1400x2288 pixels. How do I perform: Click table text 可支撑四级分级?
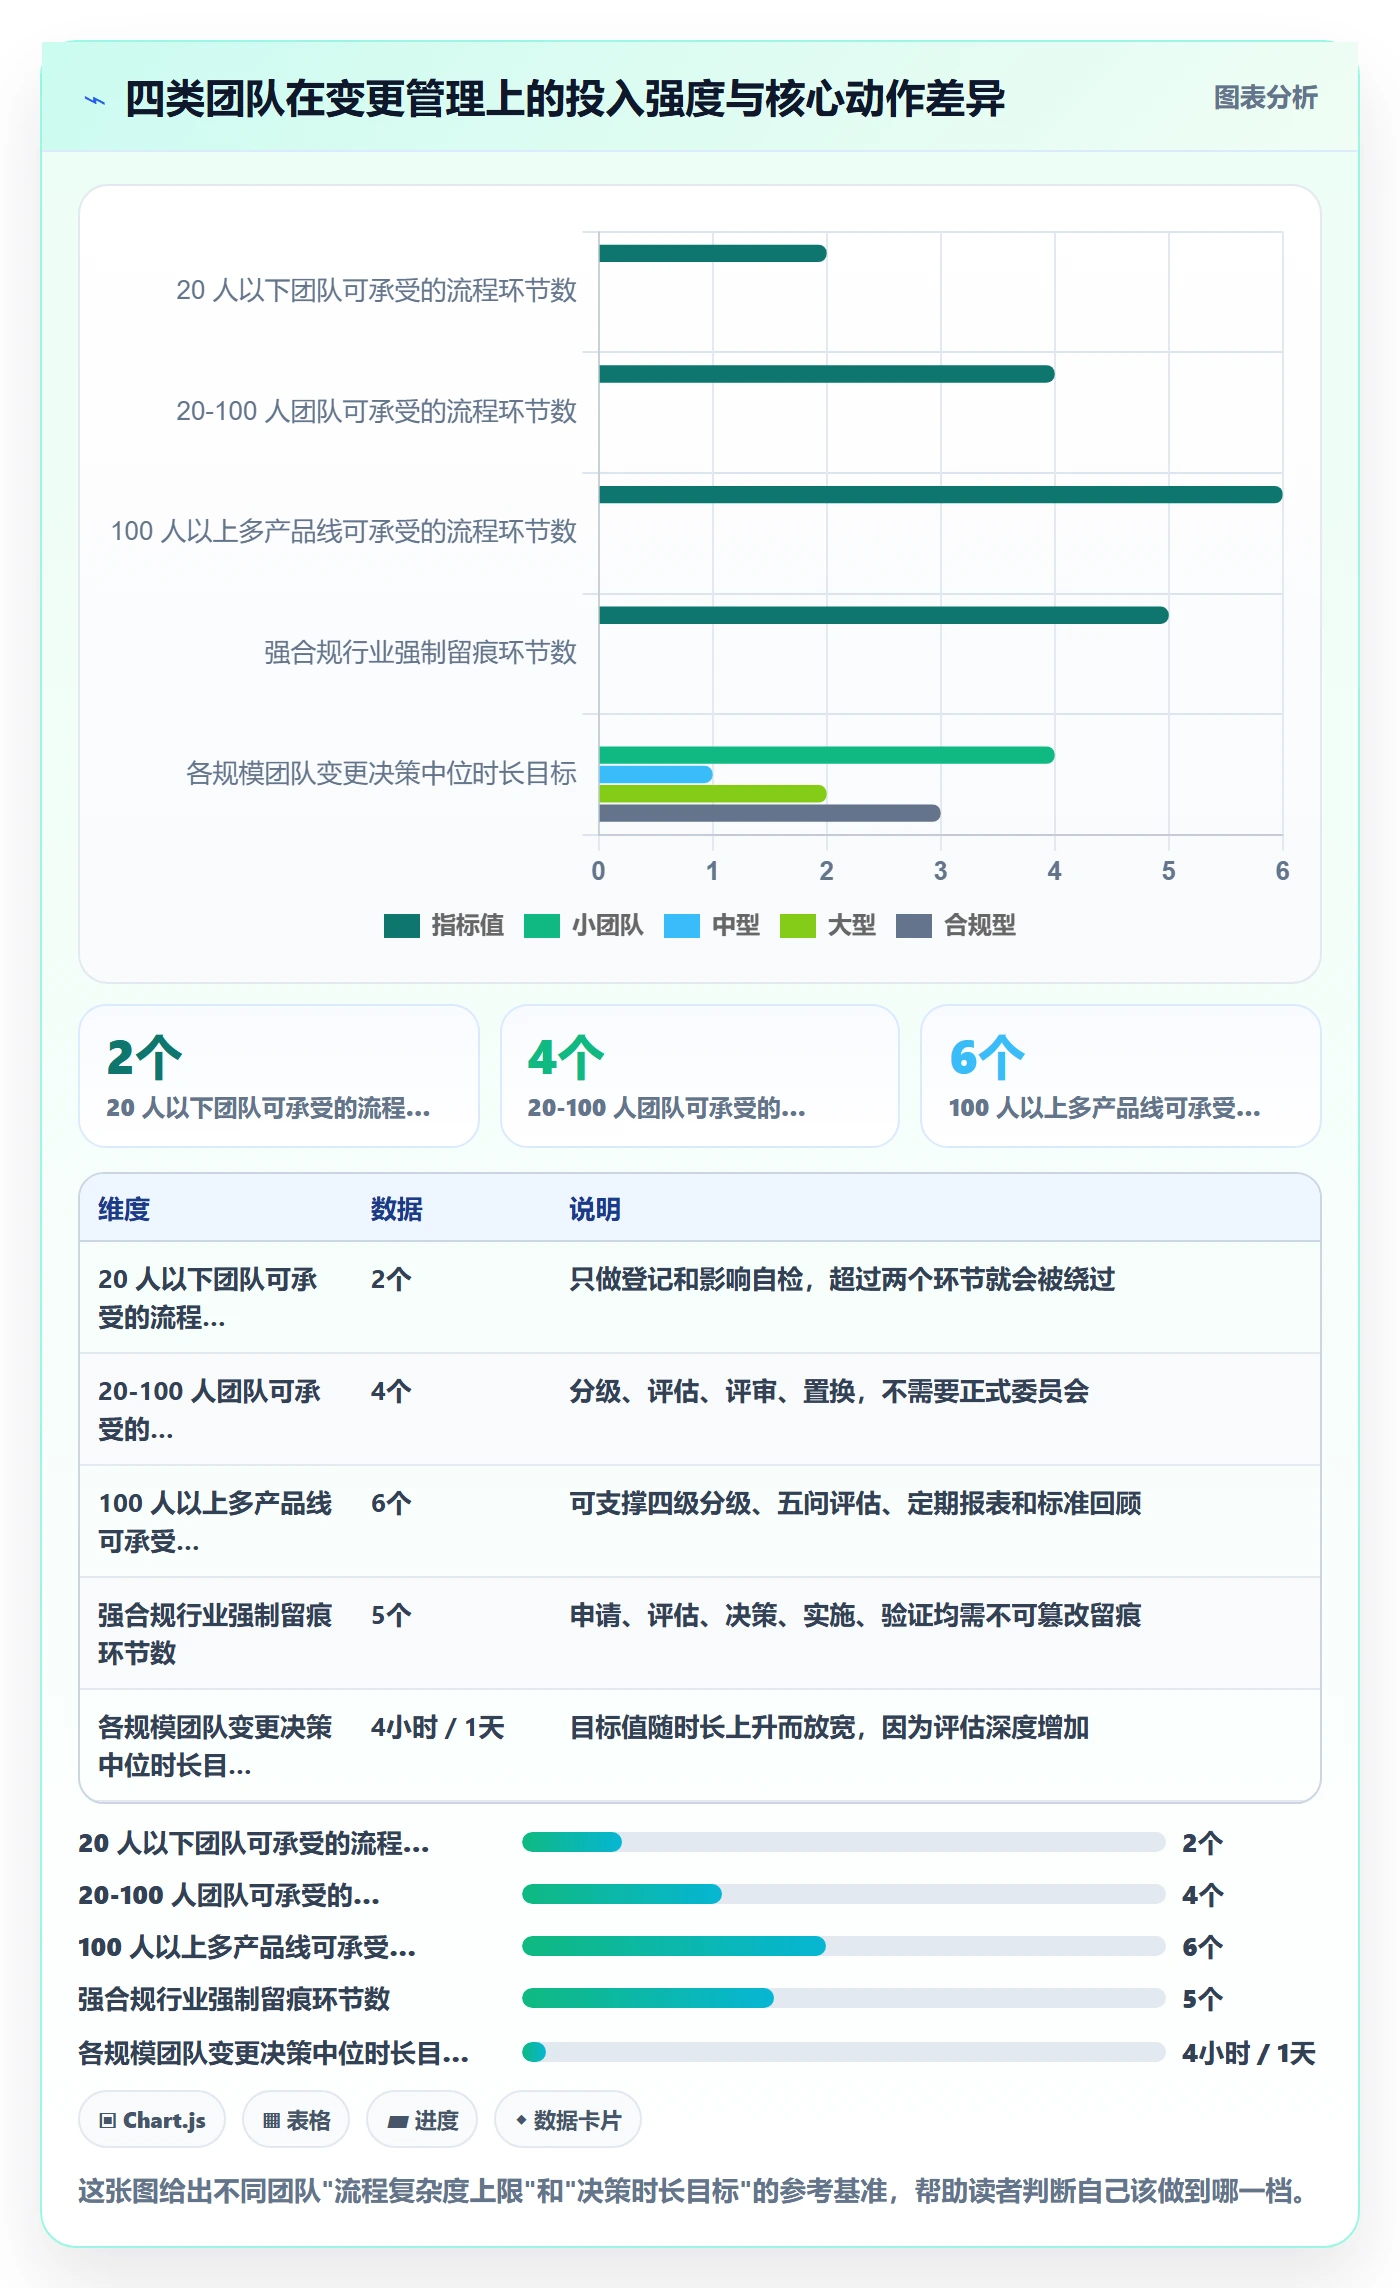660,1503
